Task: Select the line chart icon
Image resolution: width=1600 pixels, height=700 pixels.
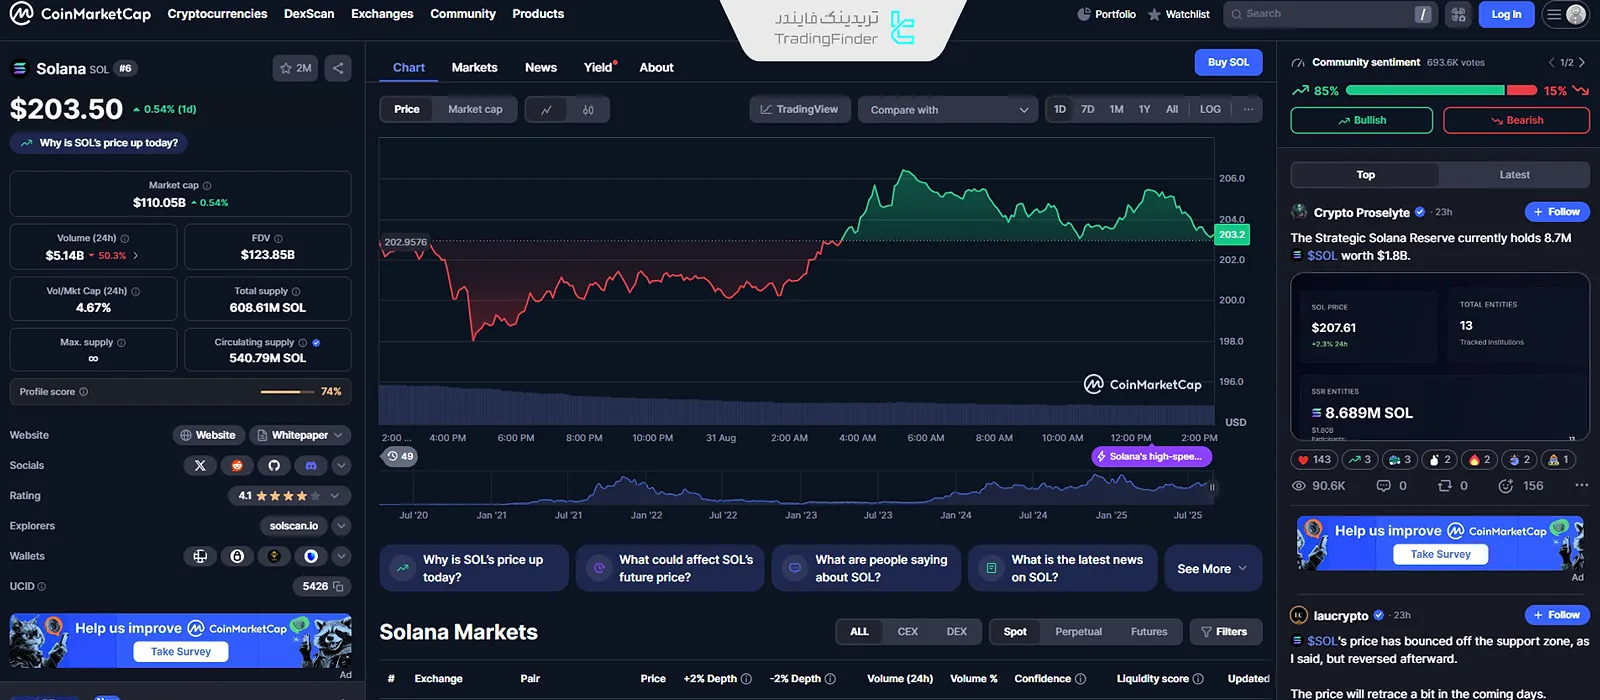Action: 546,110
